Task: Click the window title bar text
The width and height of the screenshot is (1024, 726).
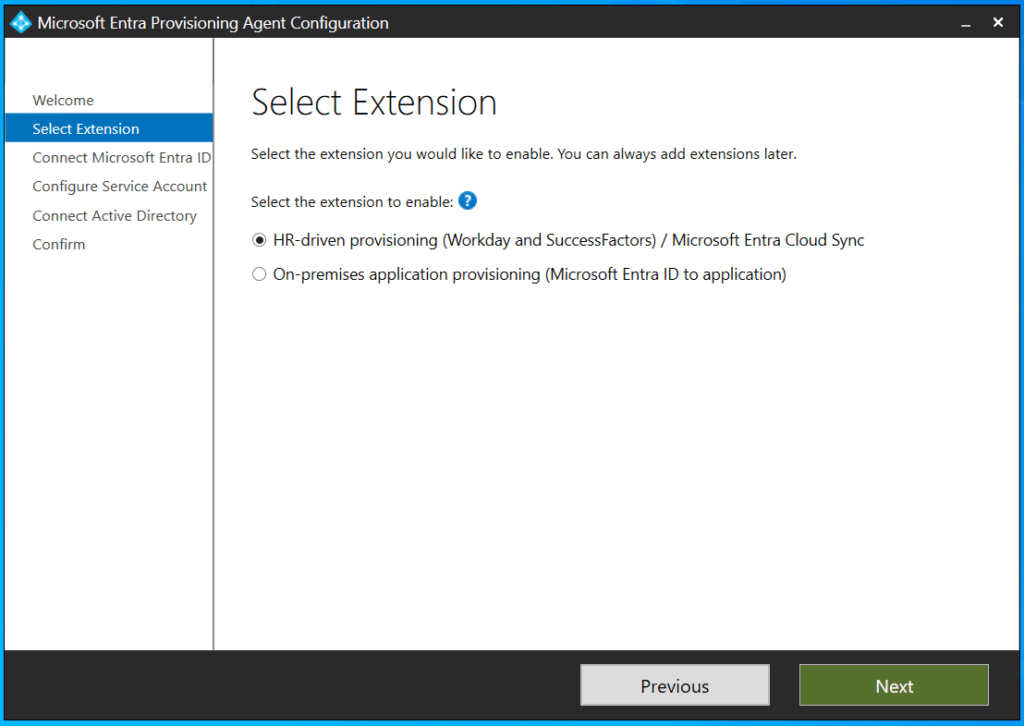Action: point(213,22)
